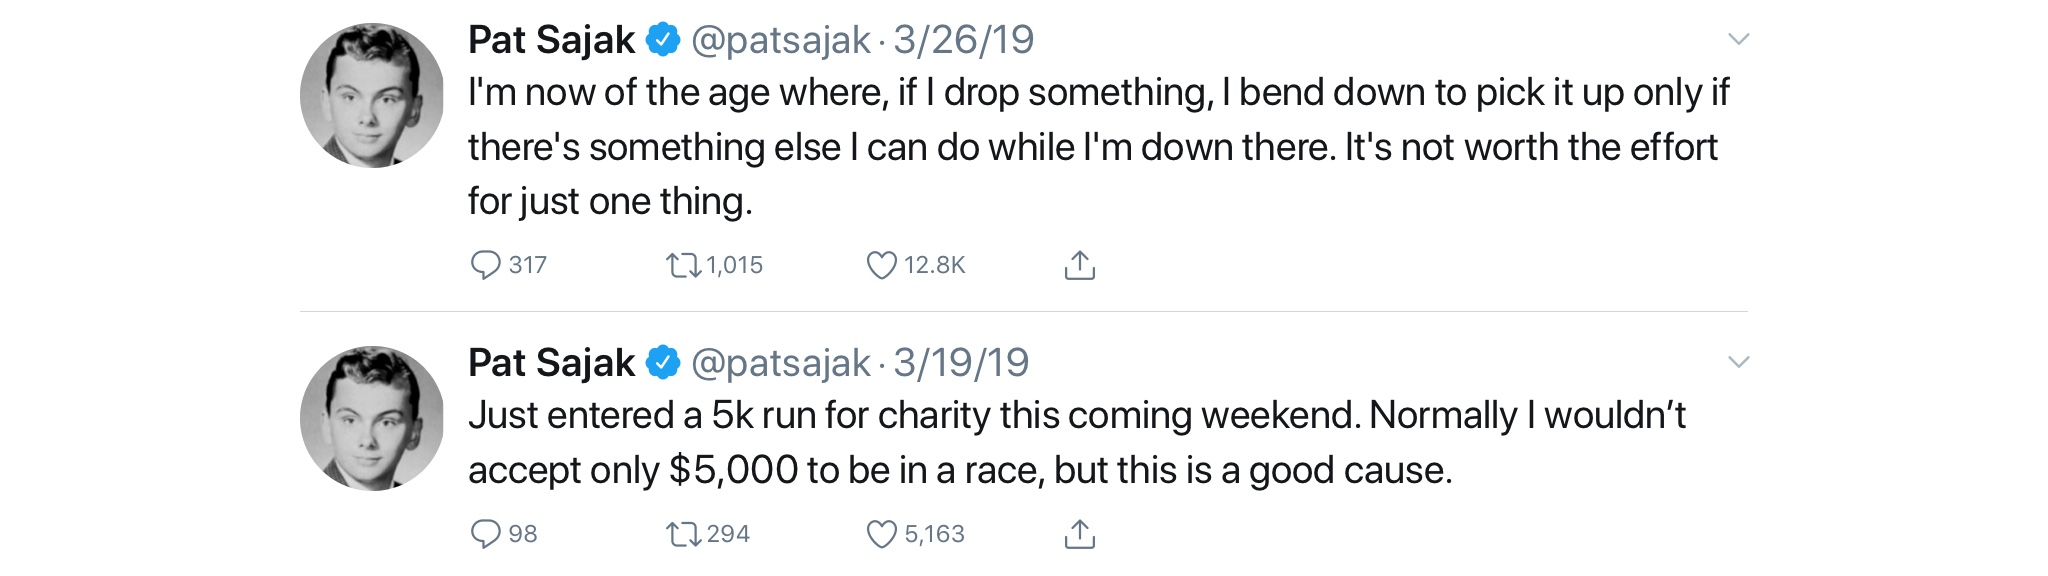Open @patsajak handle on the second tweet
Screen dimensions: 2048x576
(x=780, y=363)
